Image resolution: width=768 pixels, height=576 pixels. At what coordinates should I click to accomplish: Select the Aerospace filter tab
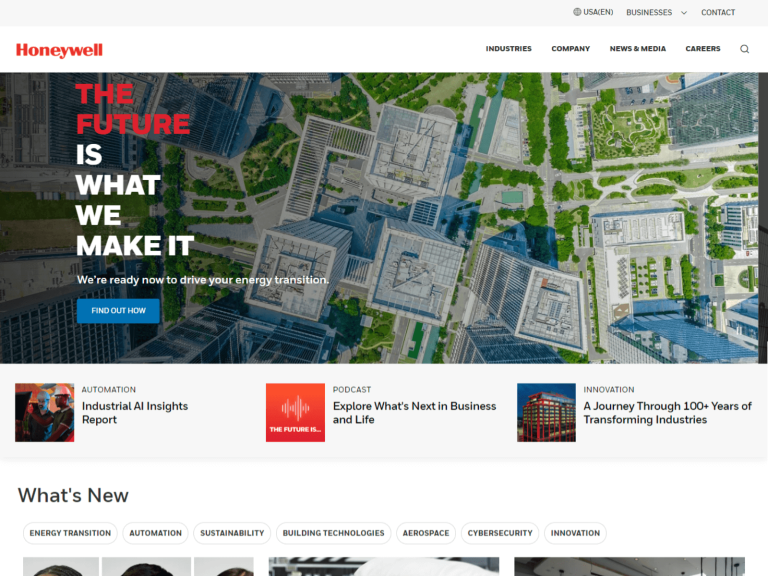426,533
